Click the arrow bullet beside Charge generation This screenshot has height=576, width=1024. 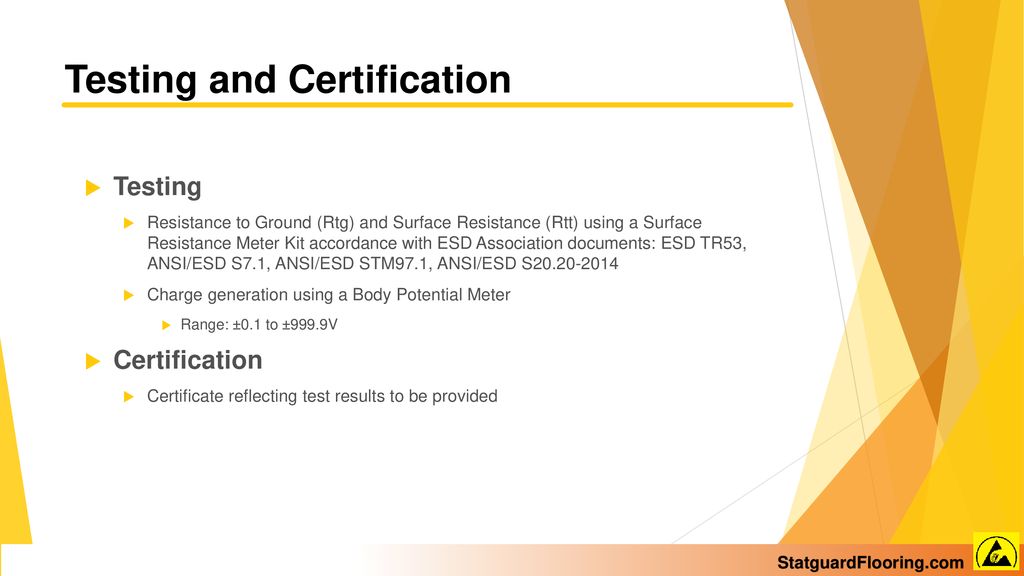129,295
